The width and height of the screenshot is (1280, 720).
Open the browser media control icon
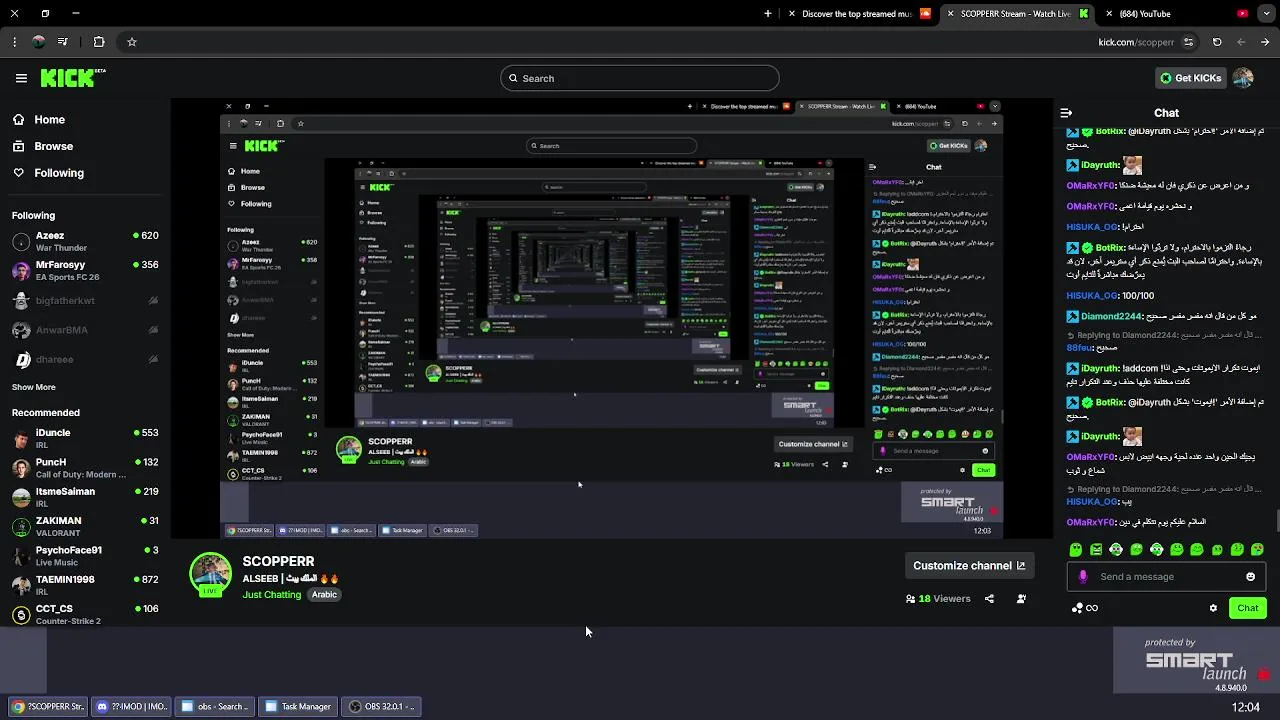coord(63,42)
